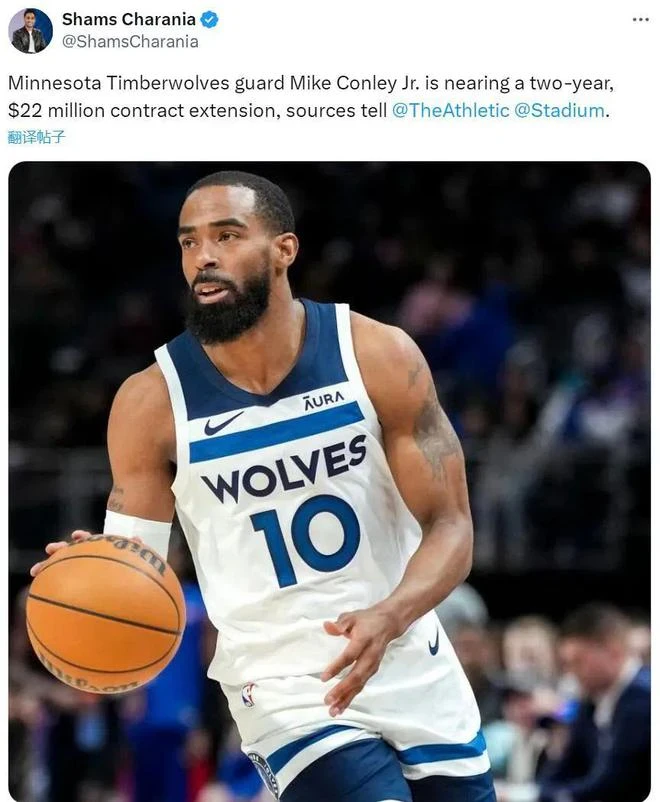660x802 pixels.
Task: Click the player's face in the photo
Action: tap(229, 258)
